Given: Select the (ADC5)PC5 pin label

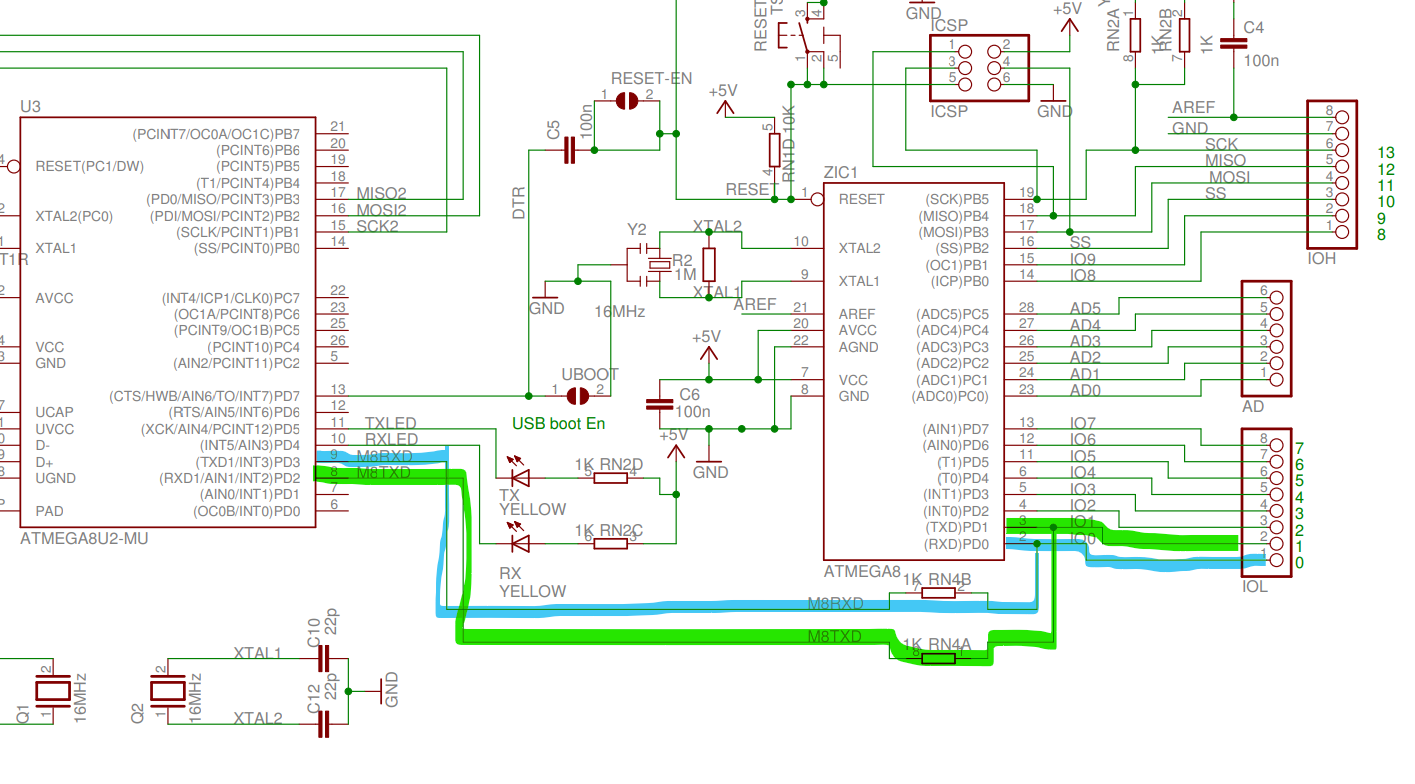Looking at the screenshot, I should 952,314.
